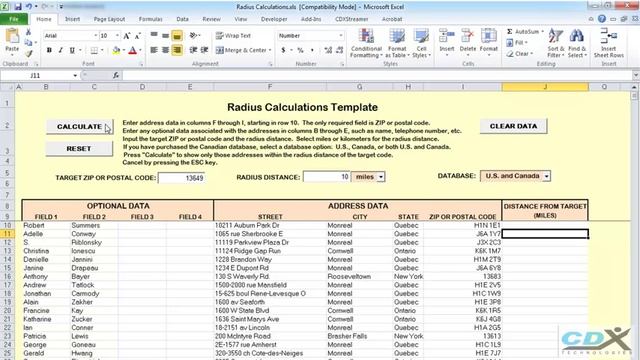Click the Excel Help question mark icon
This screenshot has width=640, height=360.
(x=602, y=19)
